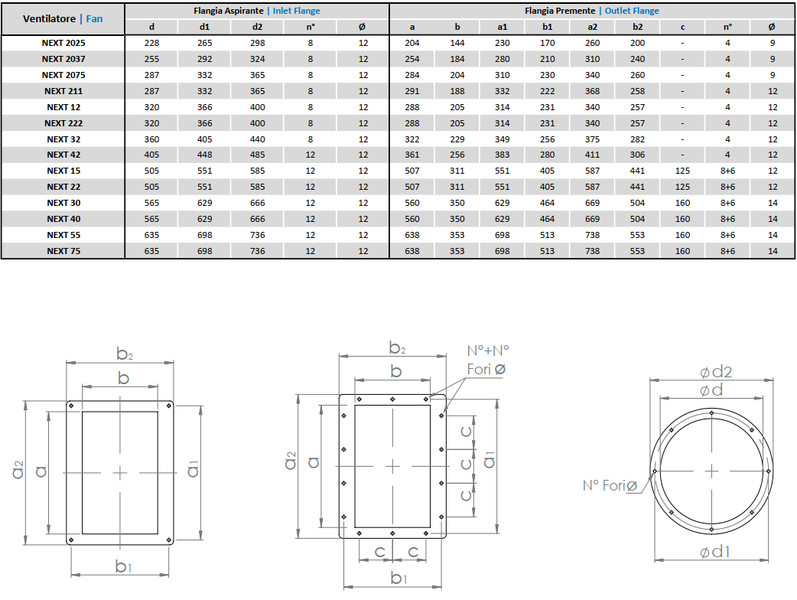Click the NEXT 15 row label

click(x=63, y=171)
